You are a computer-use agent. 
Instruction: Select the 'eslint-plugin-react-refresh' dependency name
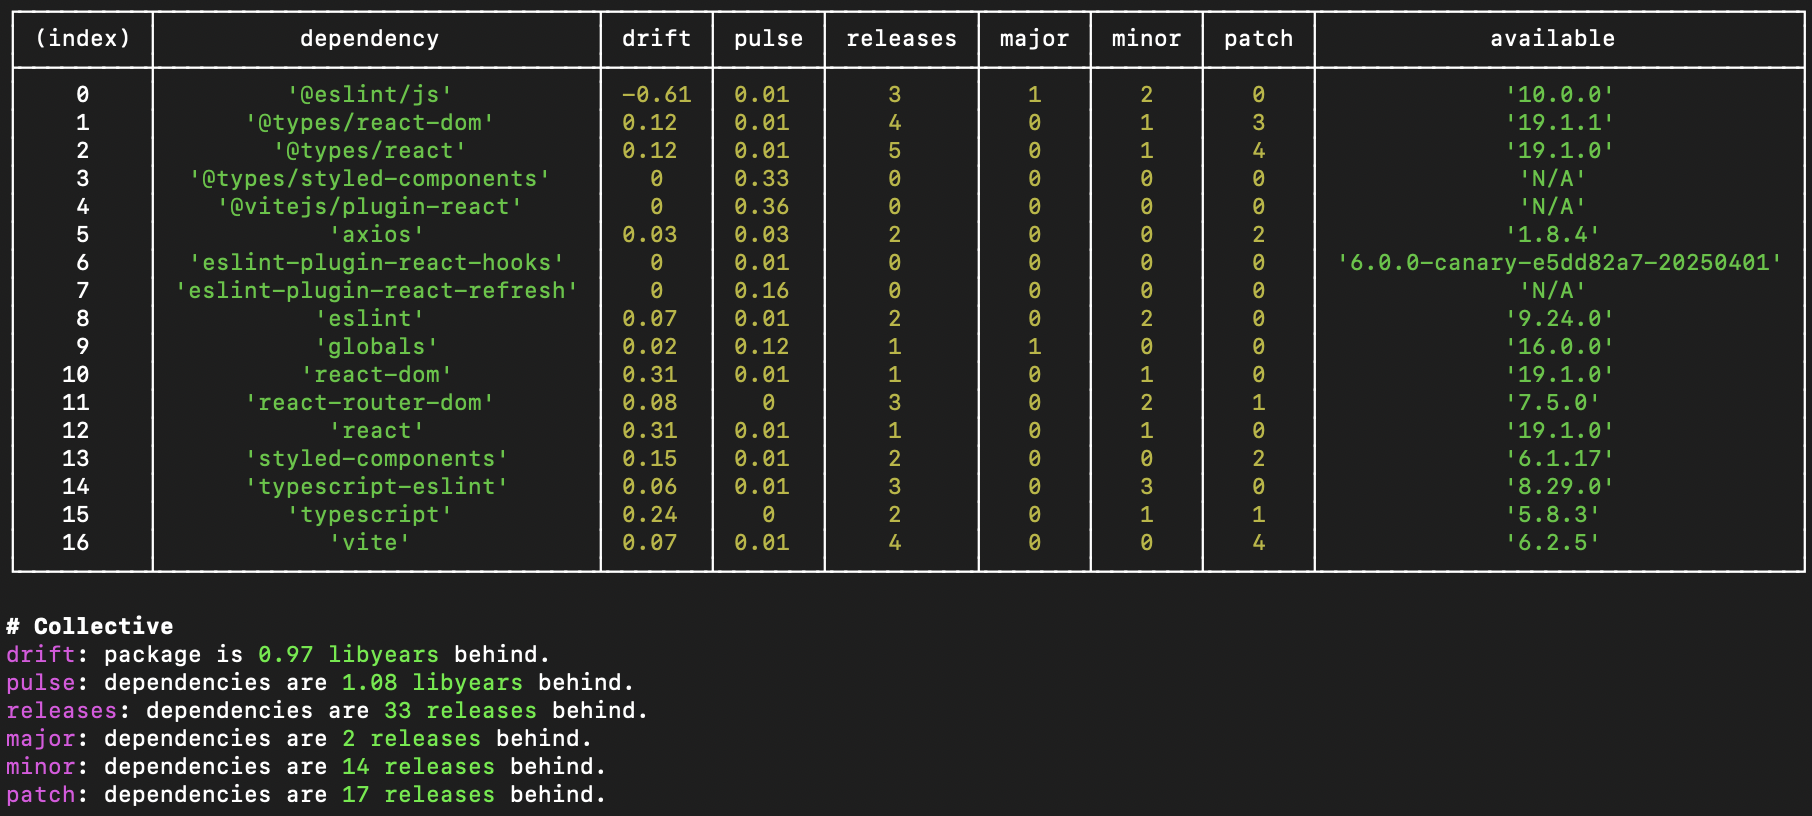tap(377, 291)
